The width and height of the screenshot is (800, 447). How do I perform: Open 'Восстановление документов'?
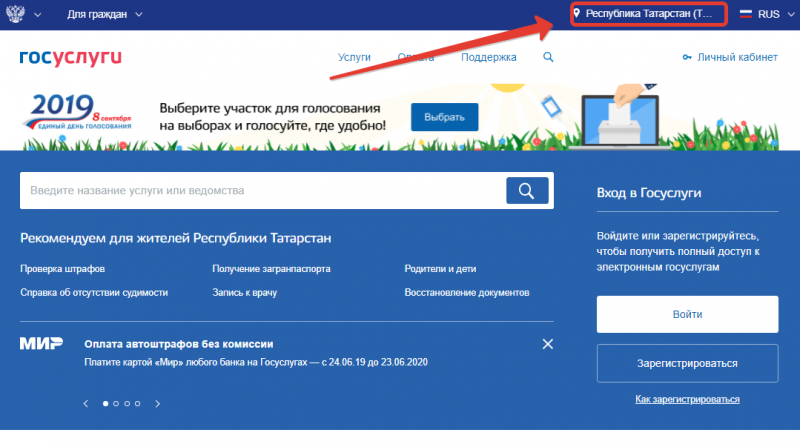click(466, 292)
